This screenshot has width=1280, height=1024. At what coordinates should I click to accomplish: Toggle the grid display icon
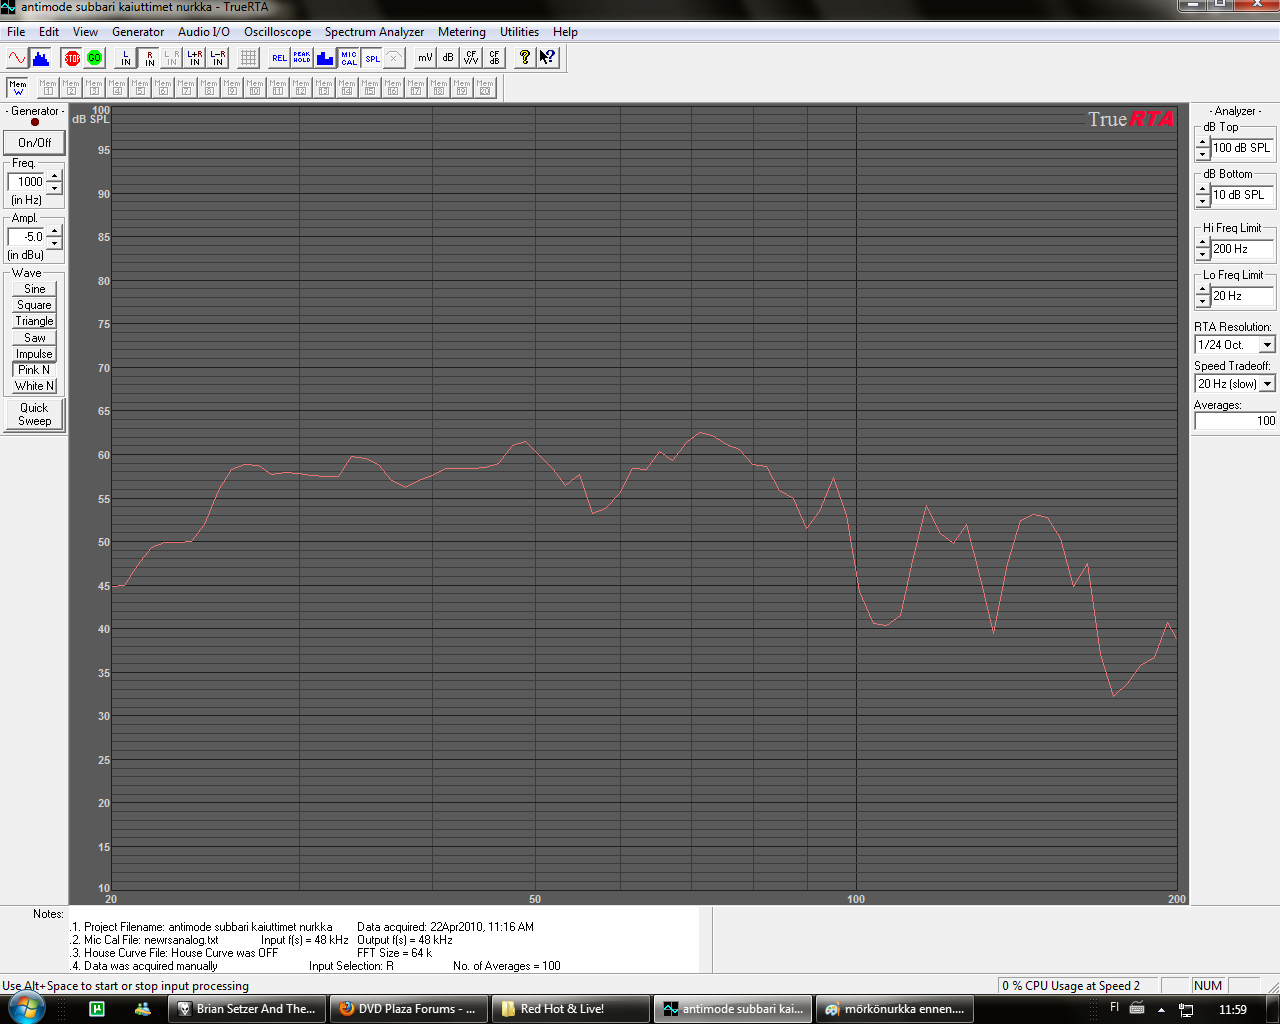pos(249,58)
